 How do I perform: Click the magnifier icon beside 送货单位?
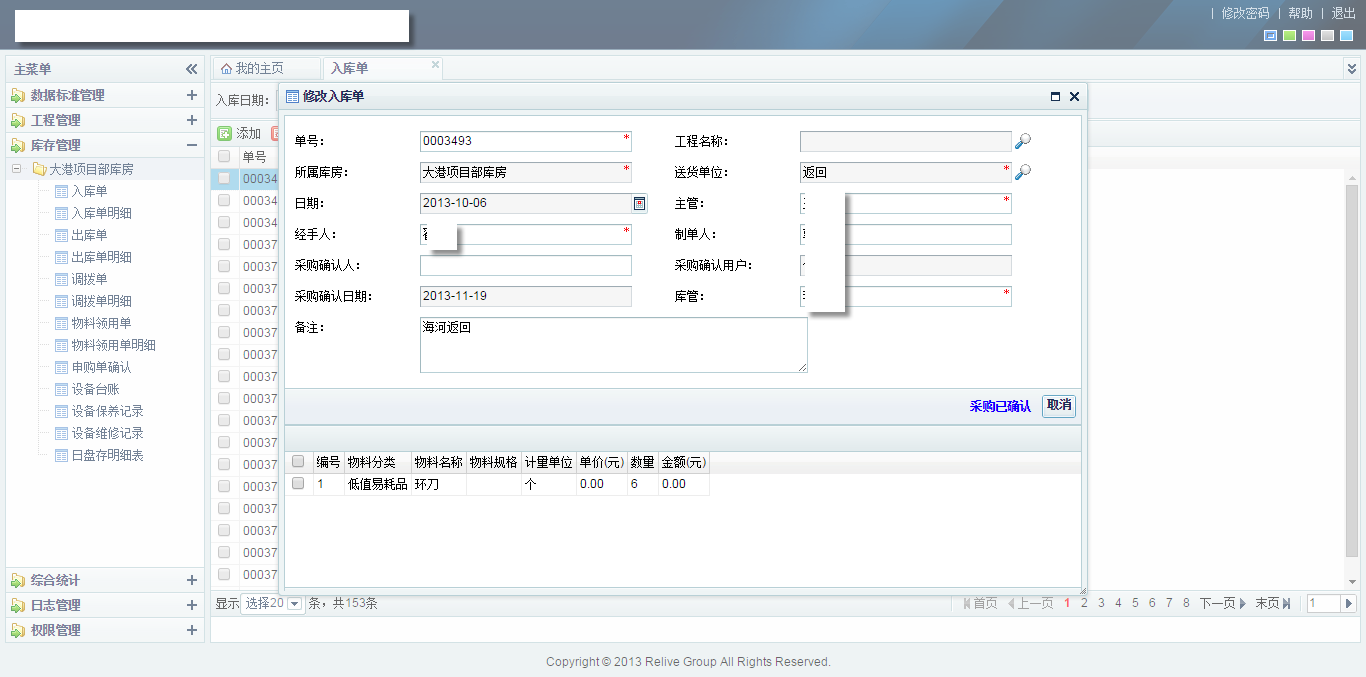[x=1022, y=172]
